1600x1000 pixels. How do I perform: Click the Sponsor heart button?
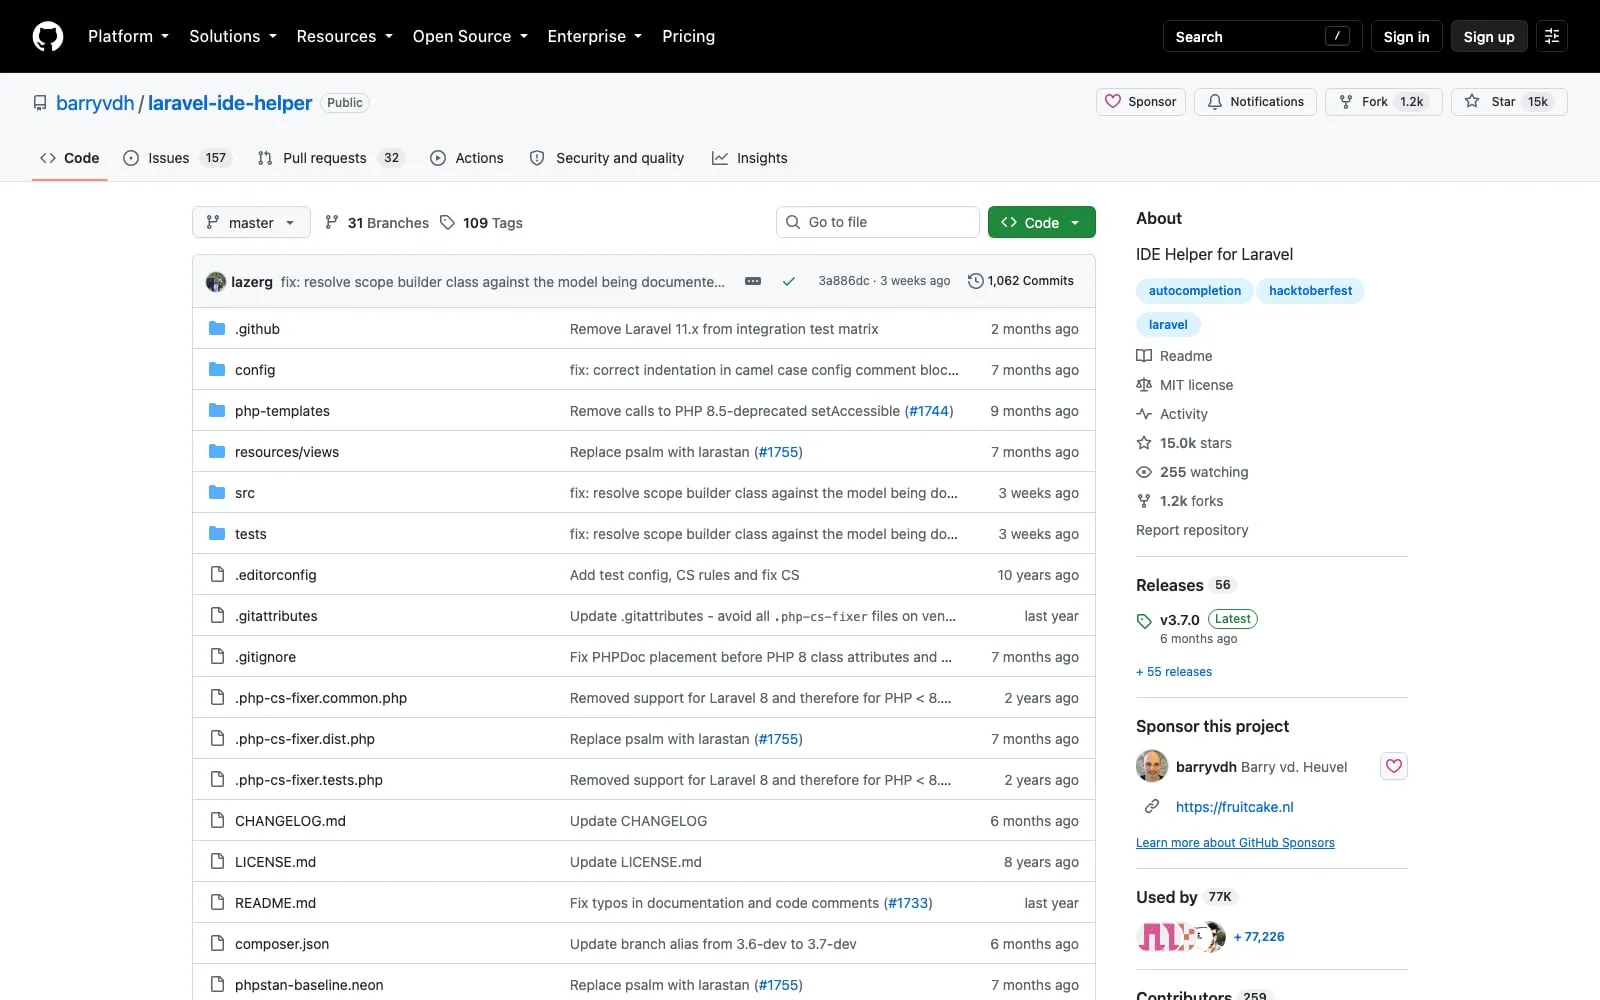pos(1141,102)
